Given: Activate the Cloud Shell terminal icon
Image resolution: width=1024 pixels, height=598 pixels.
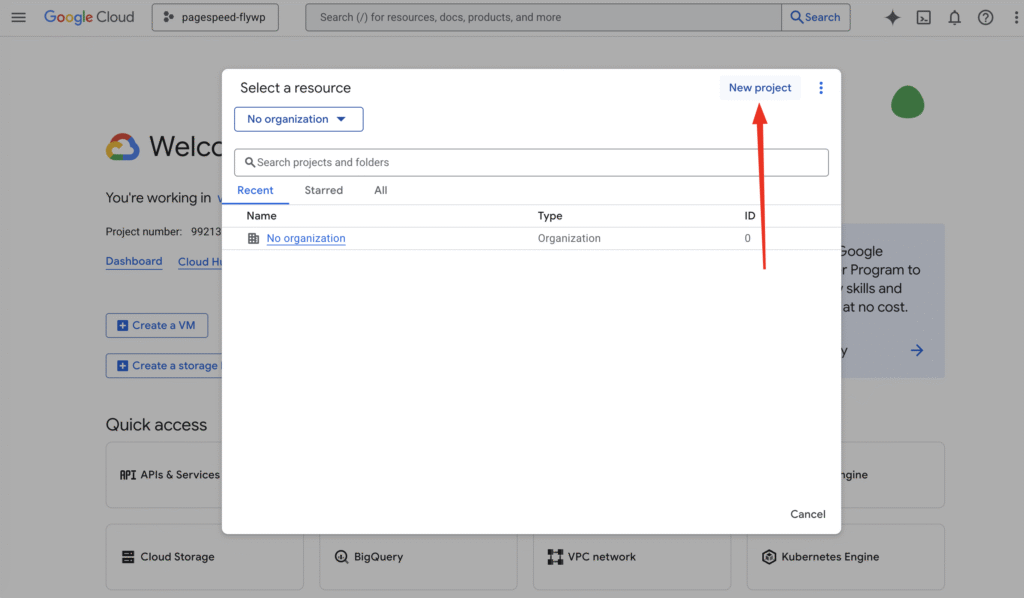Looking at the screenshot, I should 924,17.
